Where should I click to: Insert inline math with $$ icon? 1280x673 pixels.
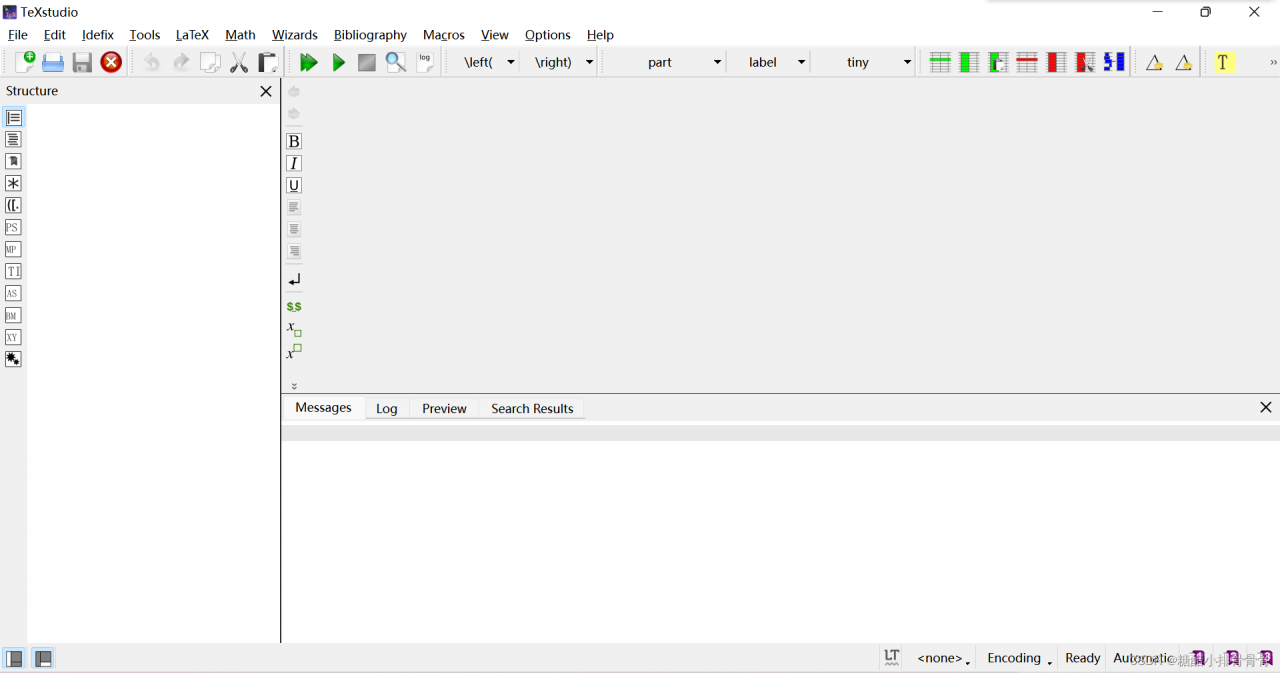pos(294,307)
